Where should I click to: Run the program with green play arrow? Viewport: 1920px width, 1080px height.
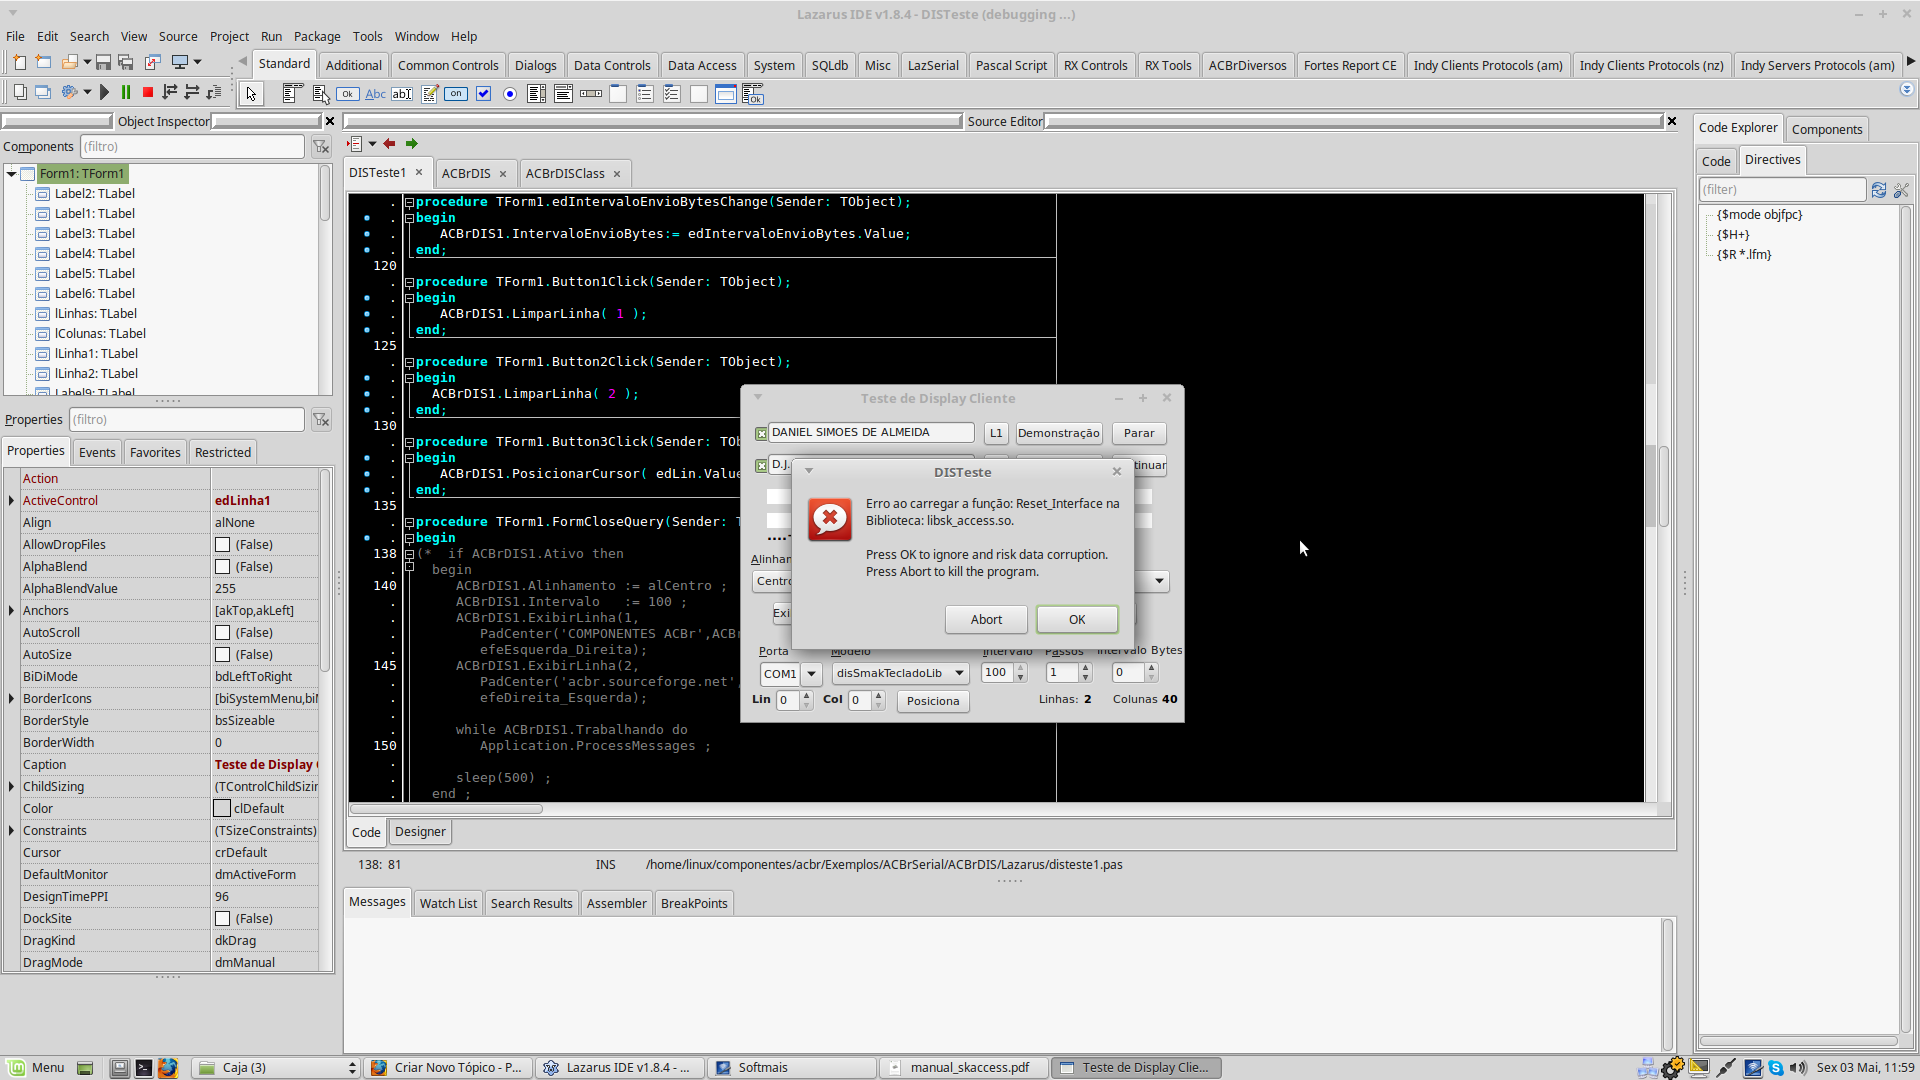(104, 92)
